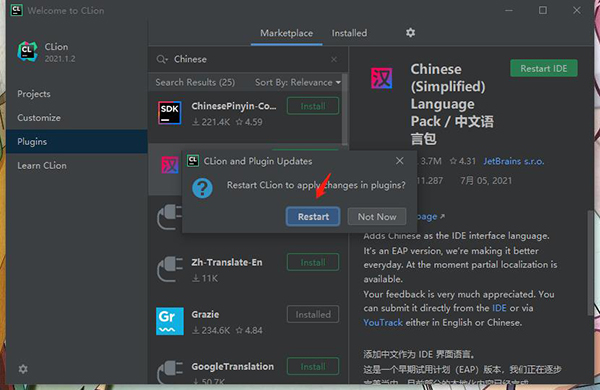Open the settings gear in the sidebar's bottom corner
This screenshot has width=600, height=390.
23,369
